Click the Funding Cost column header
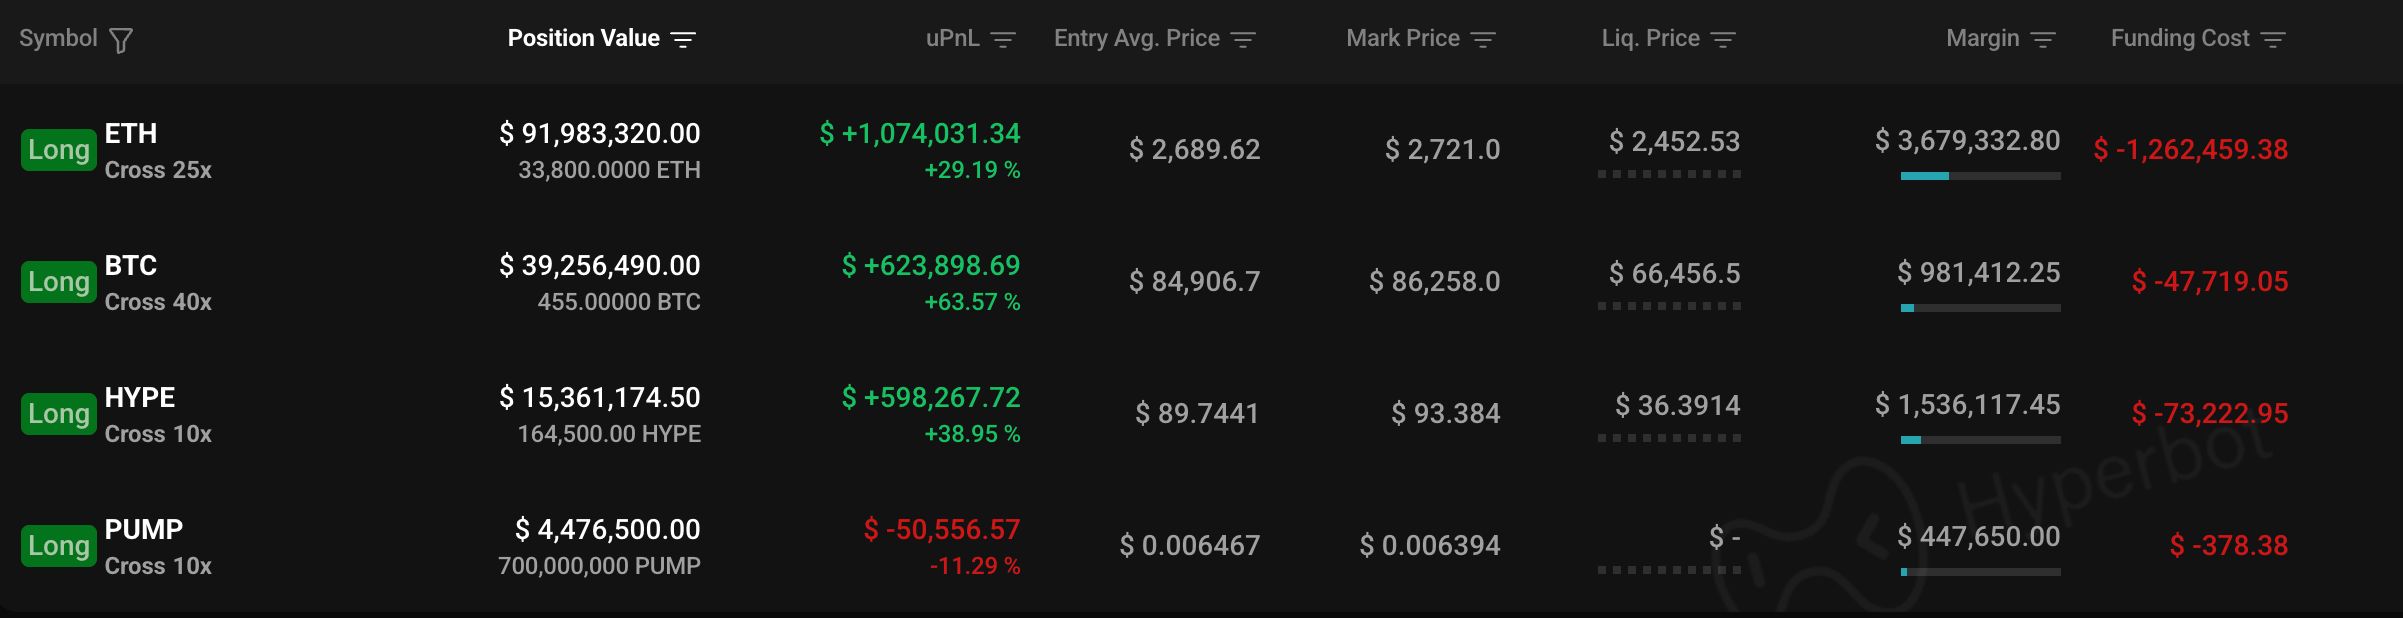Screen dimensions: 2403x618 2180,39
